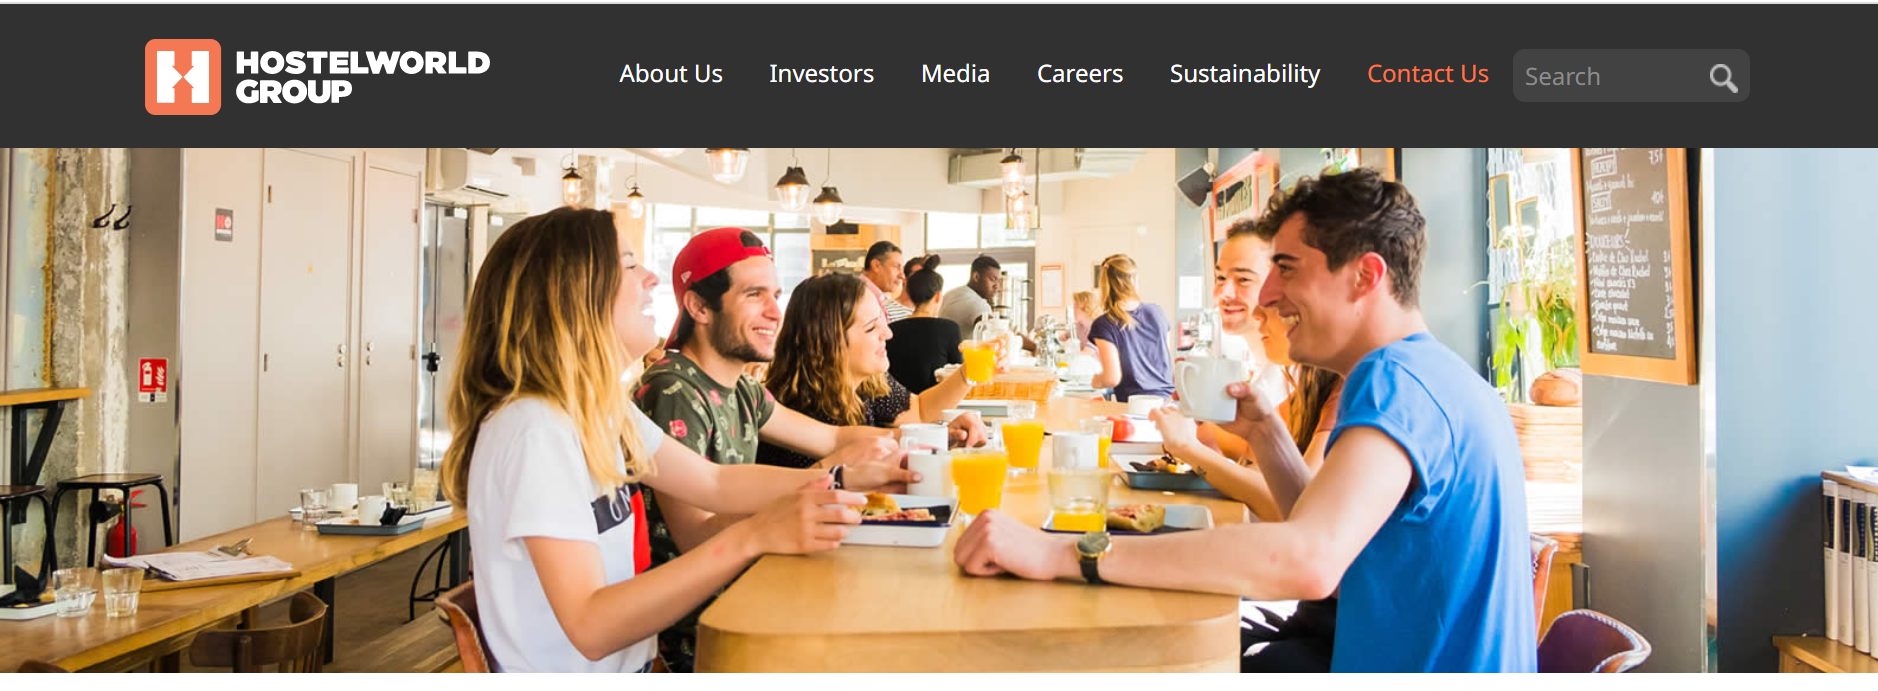Select the highlighted Contact Us link
Viewport: 1878px width, 691px height.
click(1428, 74)
